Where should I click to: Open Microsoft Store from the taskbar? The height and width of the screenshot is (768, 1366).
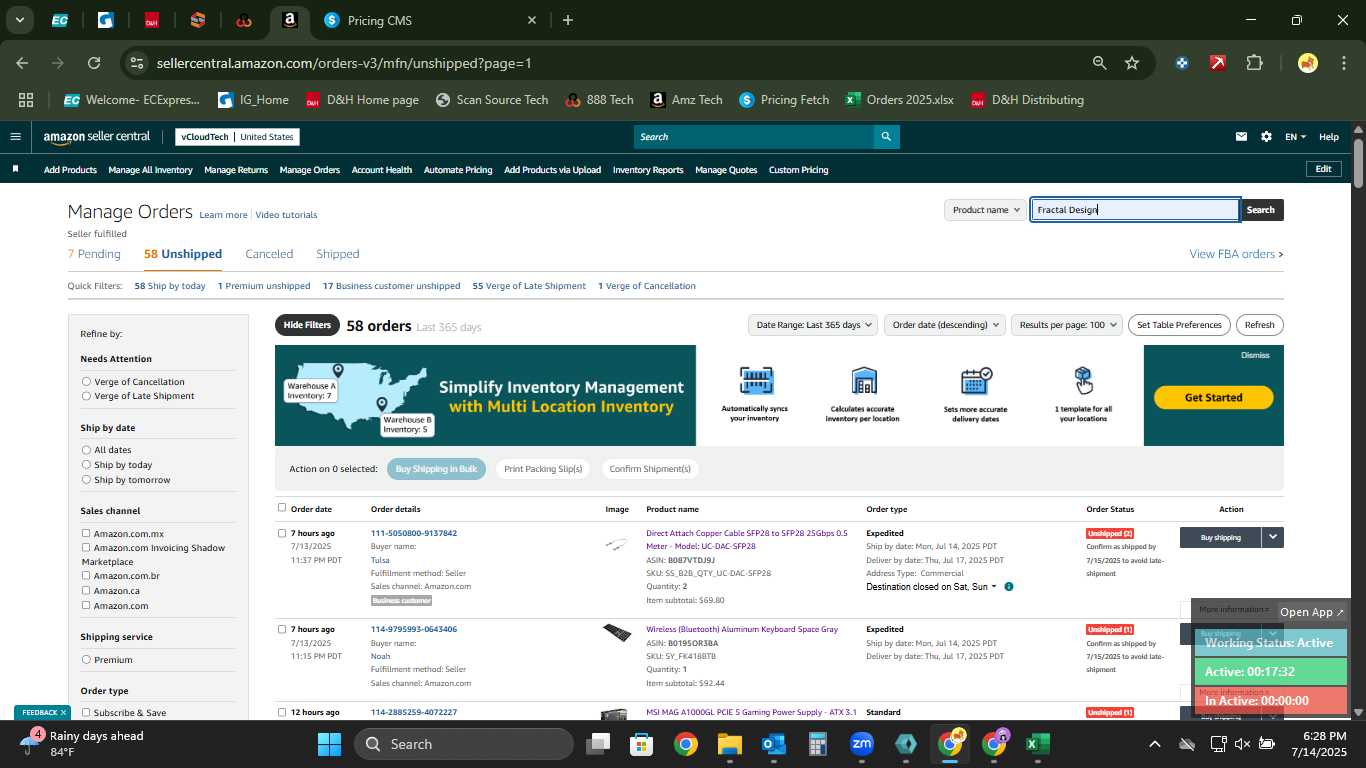(x=641, y=744)
